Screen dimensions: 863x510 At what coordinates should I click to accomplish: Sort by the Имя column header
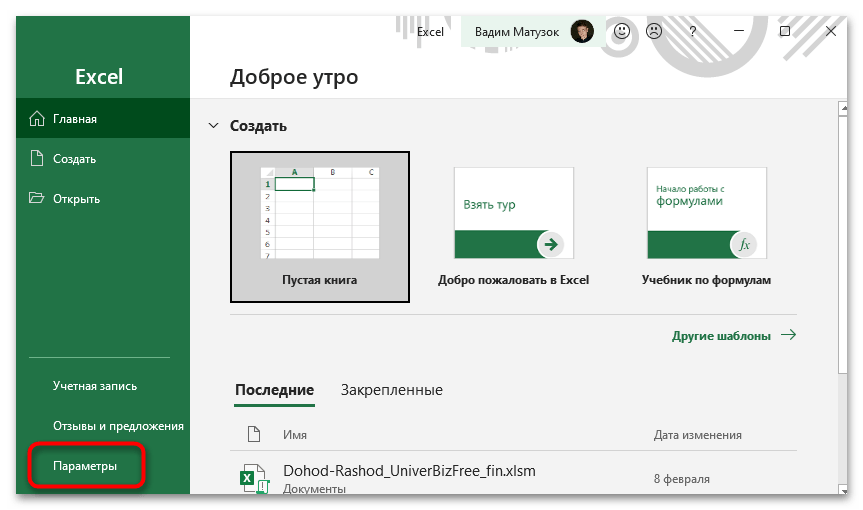[294, 436]
